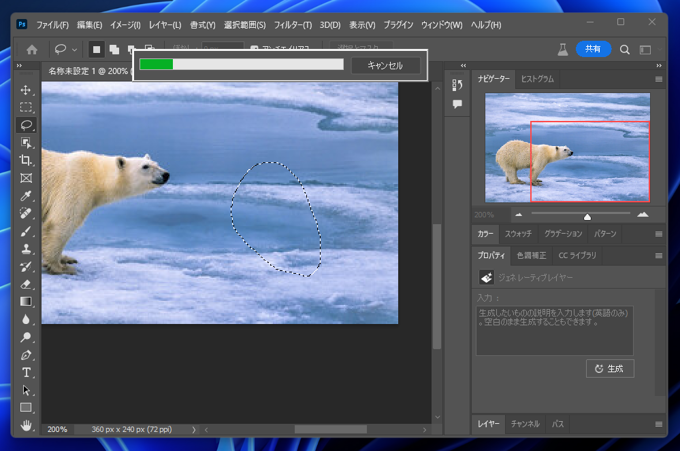Click the blue 共有 share button

(593, 49)
